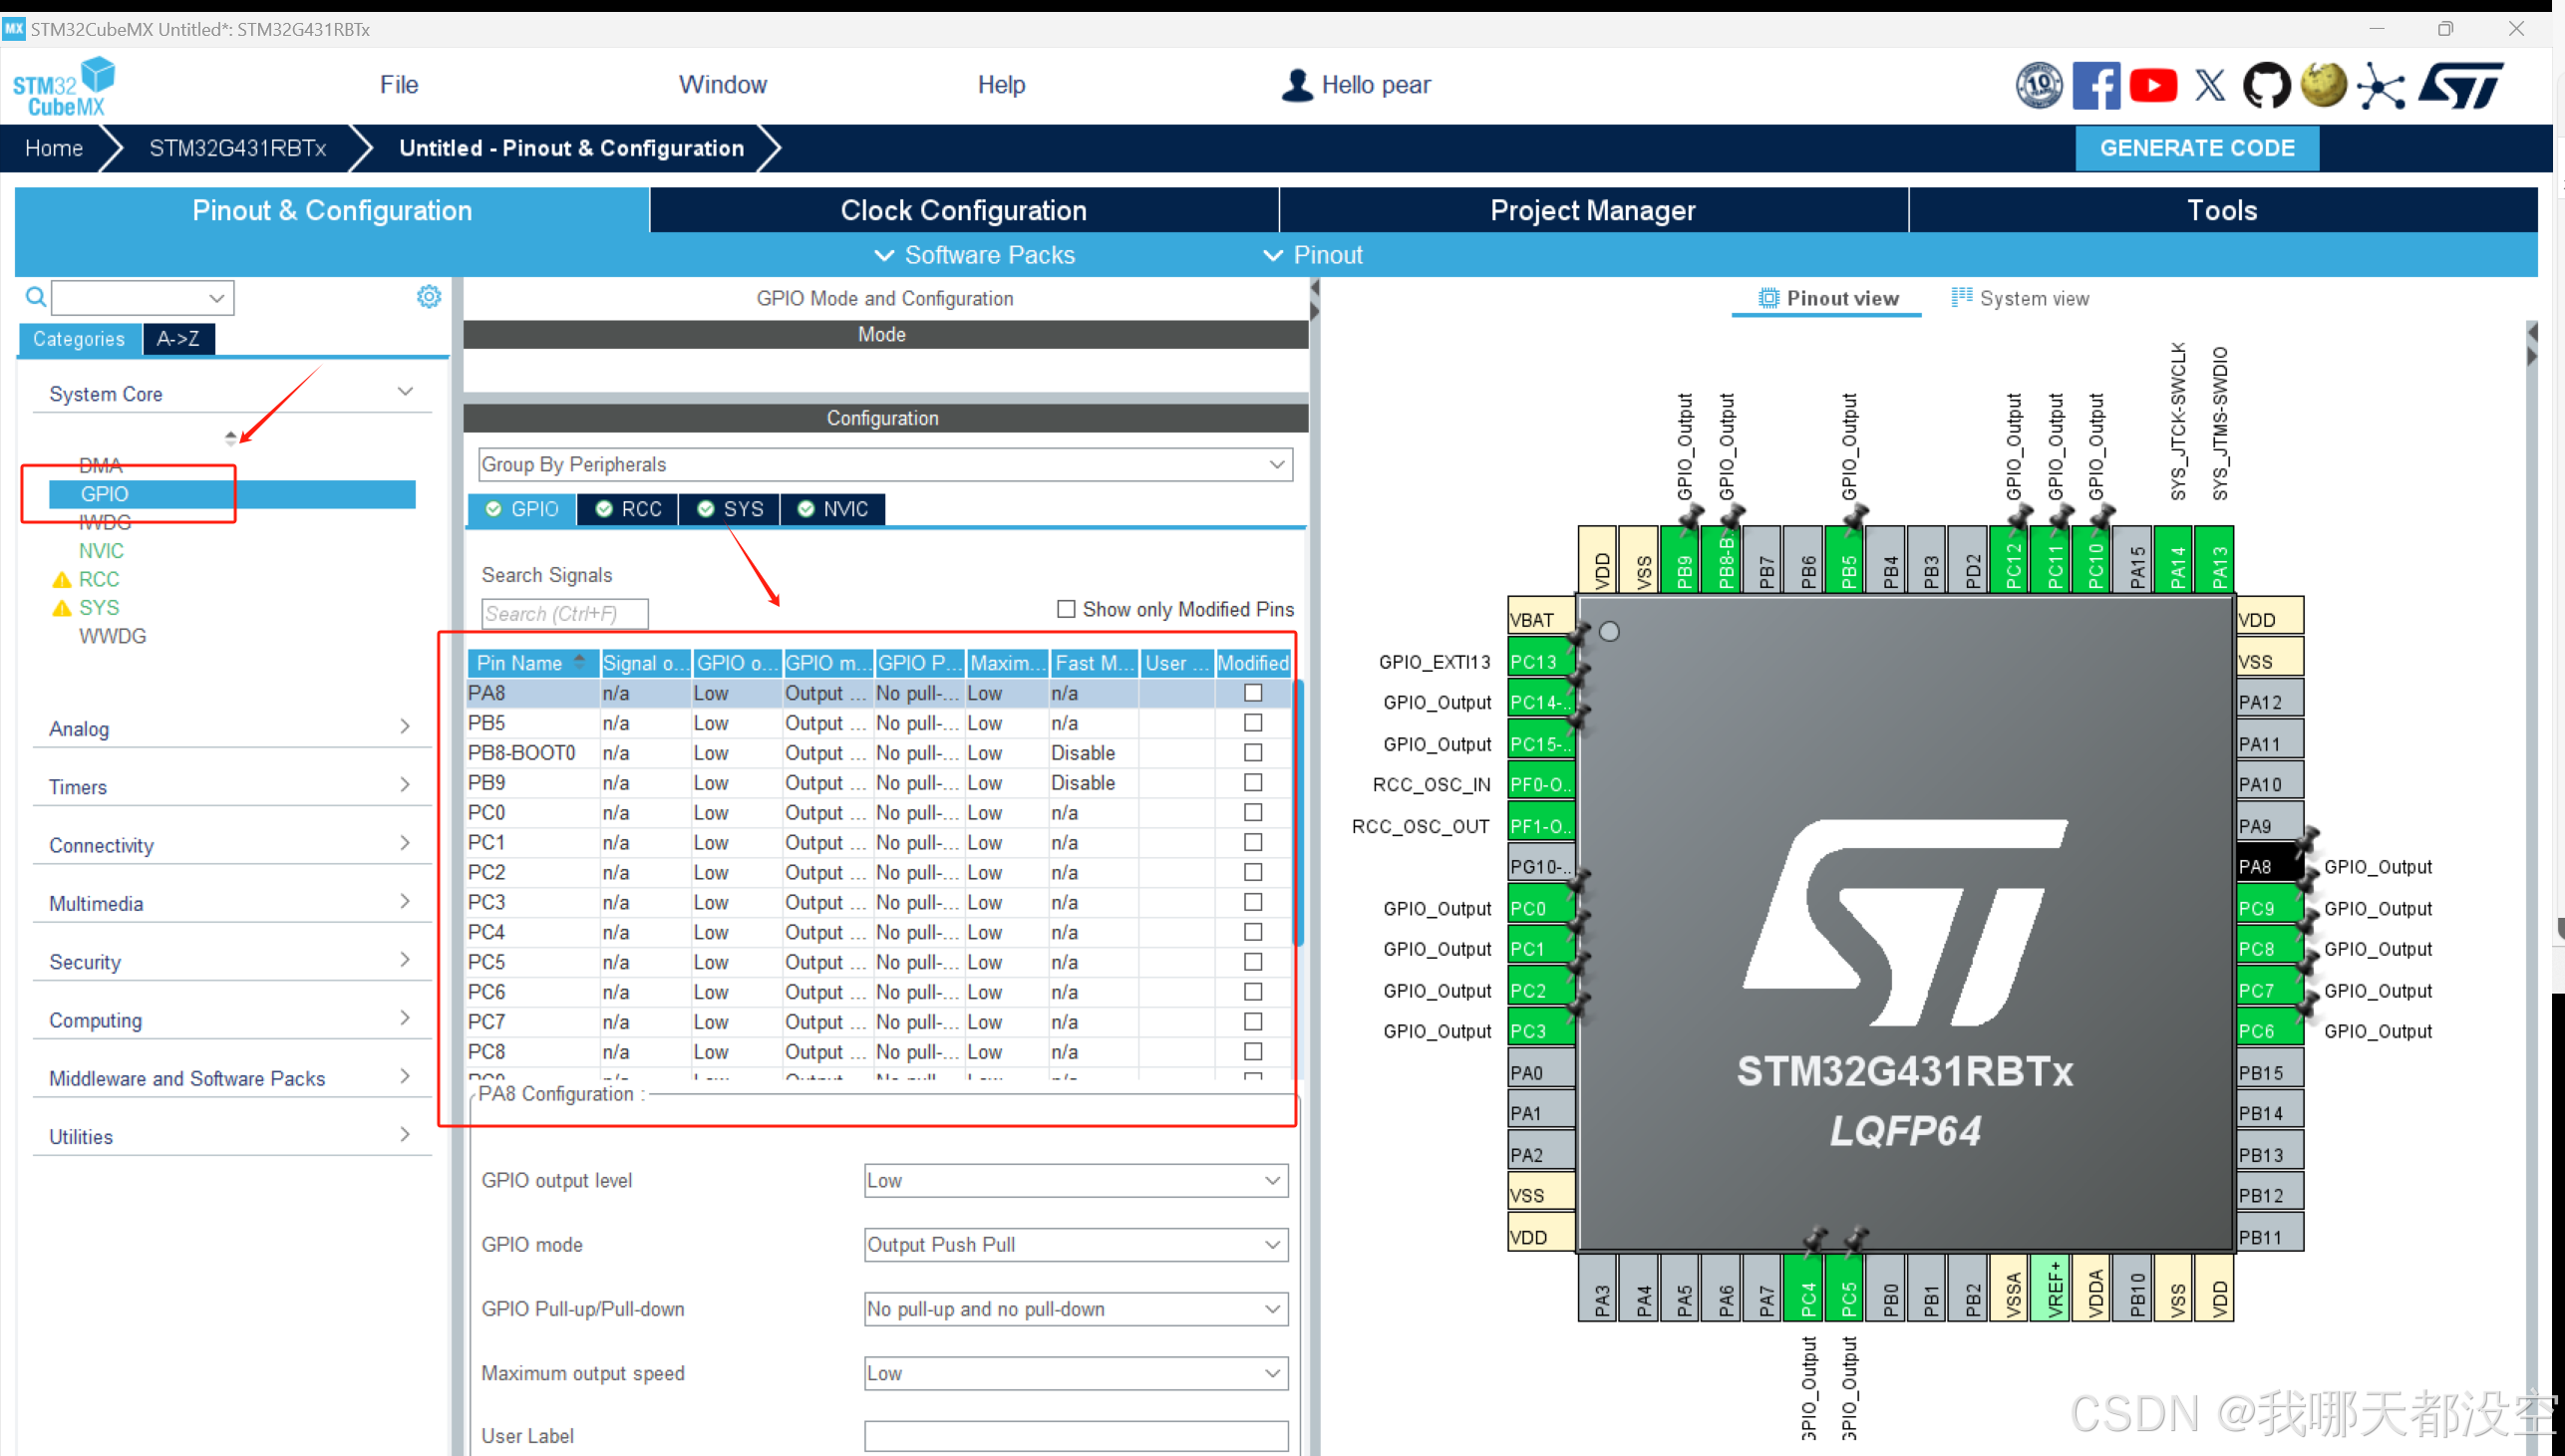
Task: Click the Search Signals input field
Action: [565, 613]
